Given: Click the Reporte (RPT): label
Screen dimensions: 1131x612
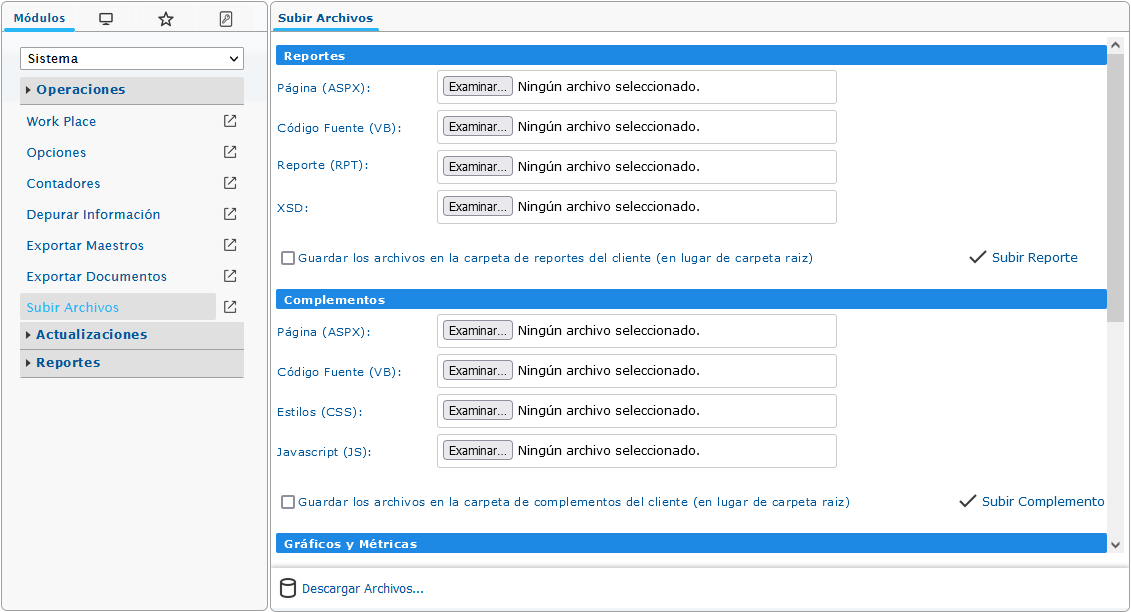Looking at the screenshot, I should click(x=322, y=165).
